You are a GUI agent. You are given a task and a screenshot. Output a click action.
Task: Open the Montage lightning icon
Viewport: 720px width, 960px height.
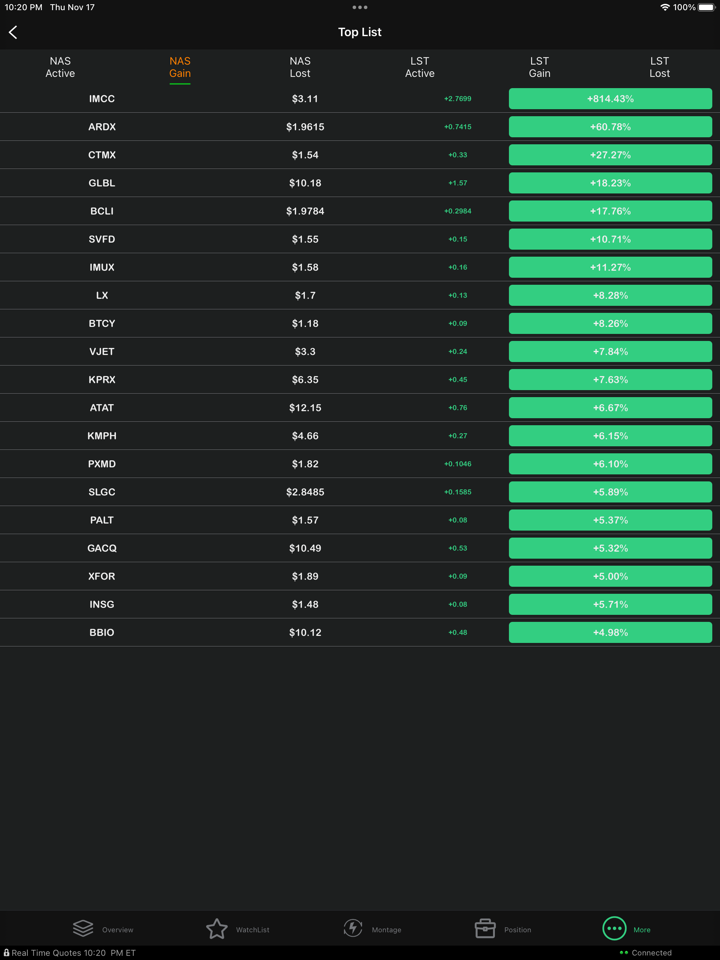[353, 929]
